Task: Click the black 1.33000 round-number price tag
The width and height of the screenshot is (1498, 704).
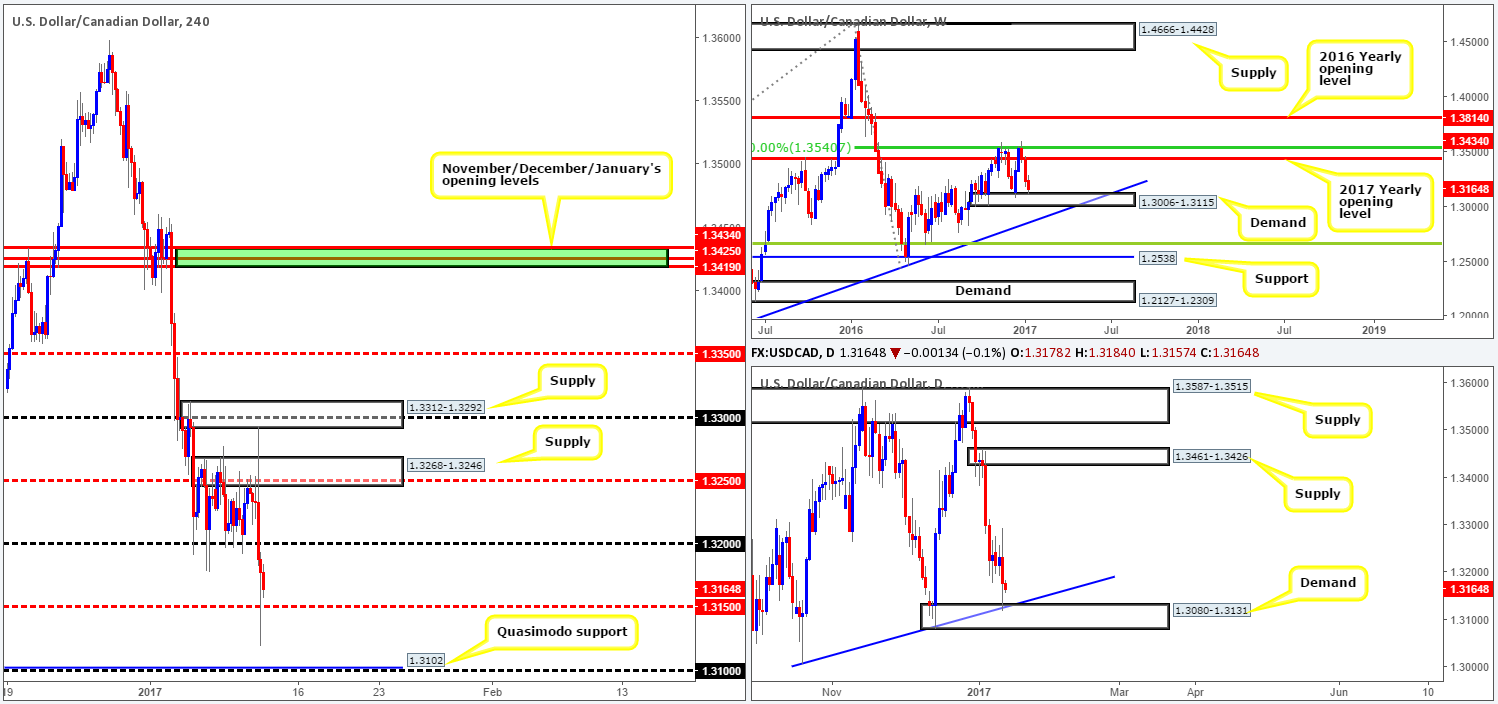Action: coord(719,417)
